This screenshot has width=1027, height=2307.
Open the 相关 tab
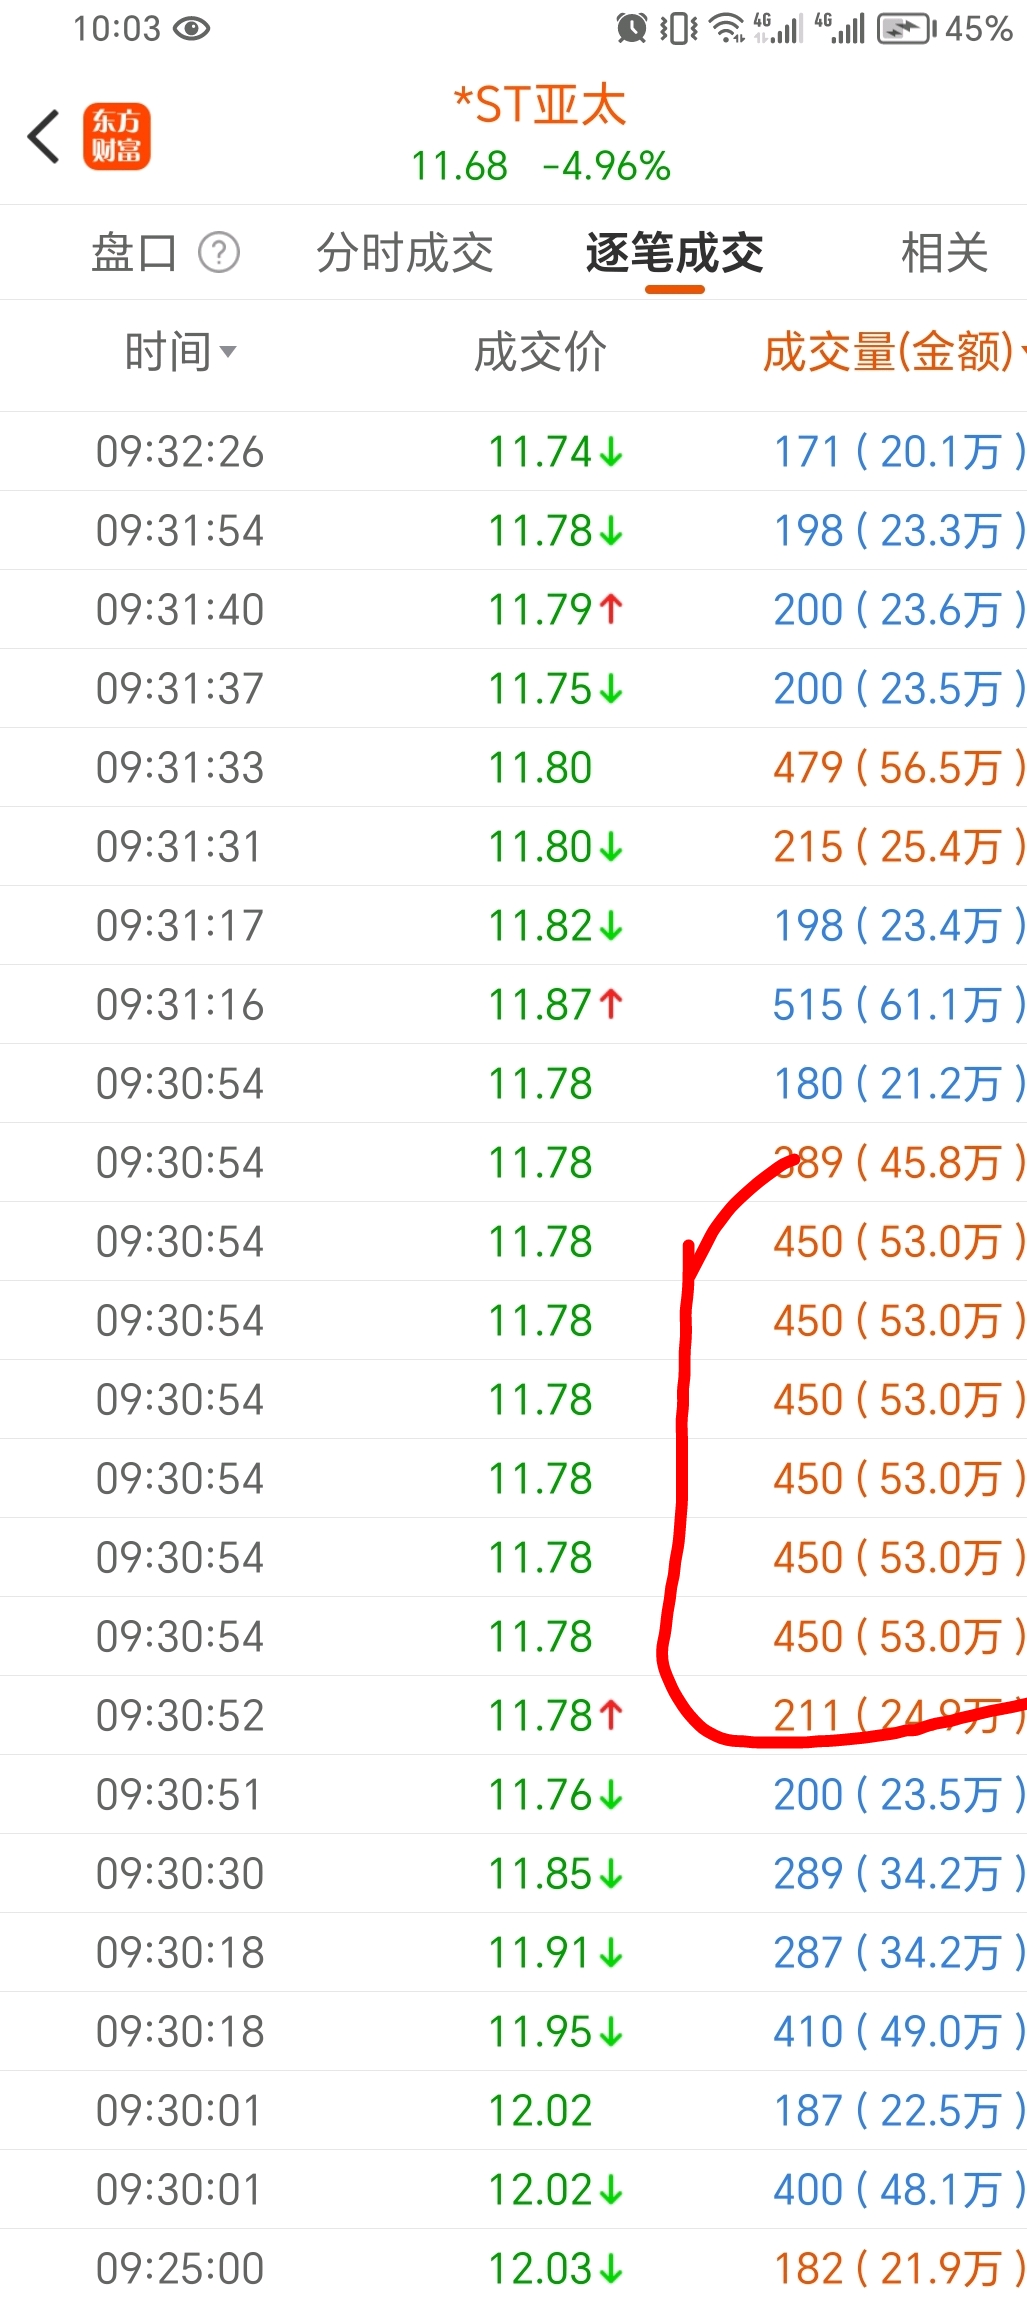[x=944, y=252]
